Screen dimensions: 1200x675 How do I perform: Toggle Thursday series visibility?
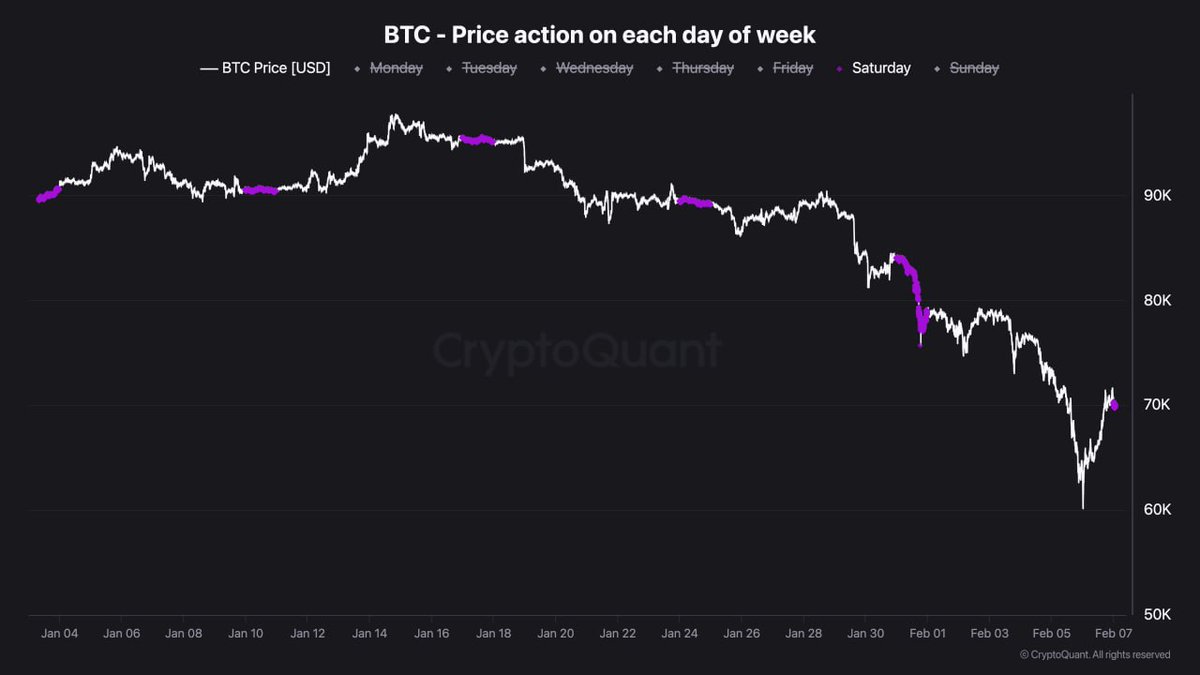click(702, 68)
